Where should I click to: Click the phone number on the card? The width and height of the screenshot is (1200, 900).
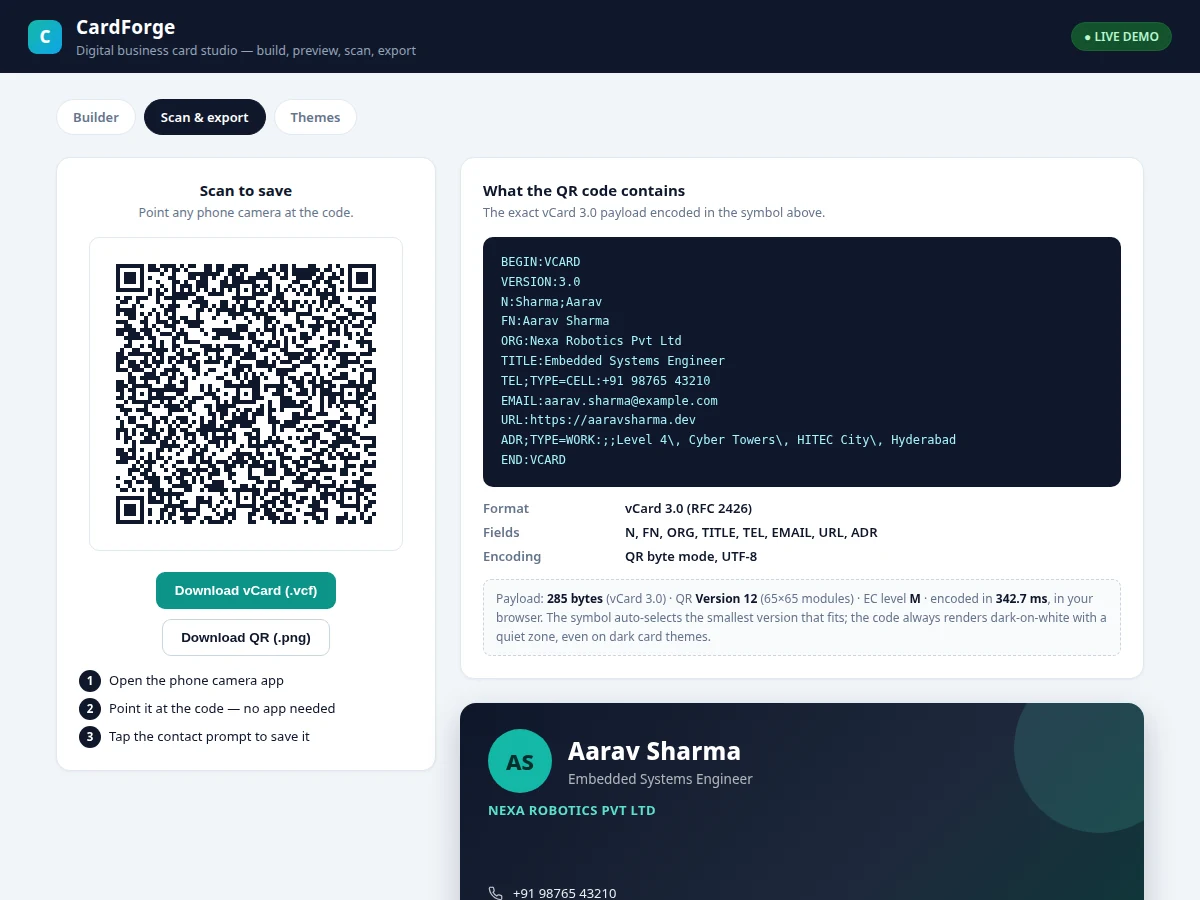pyautogui.click(x=564, y=893)
